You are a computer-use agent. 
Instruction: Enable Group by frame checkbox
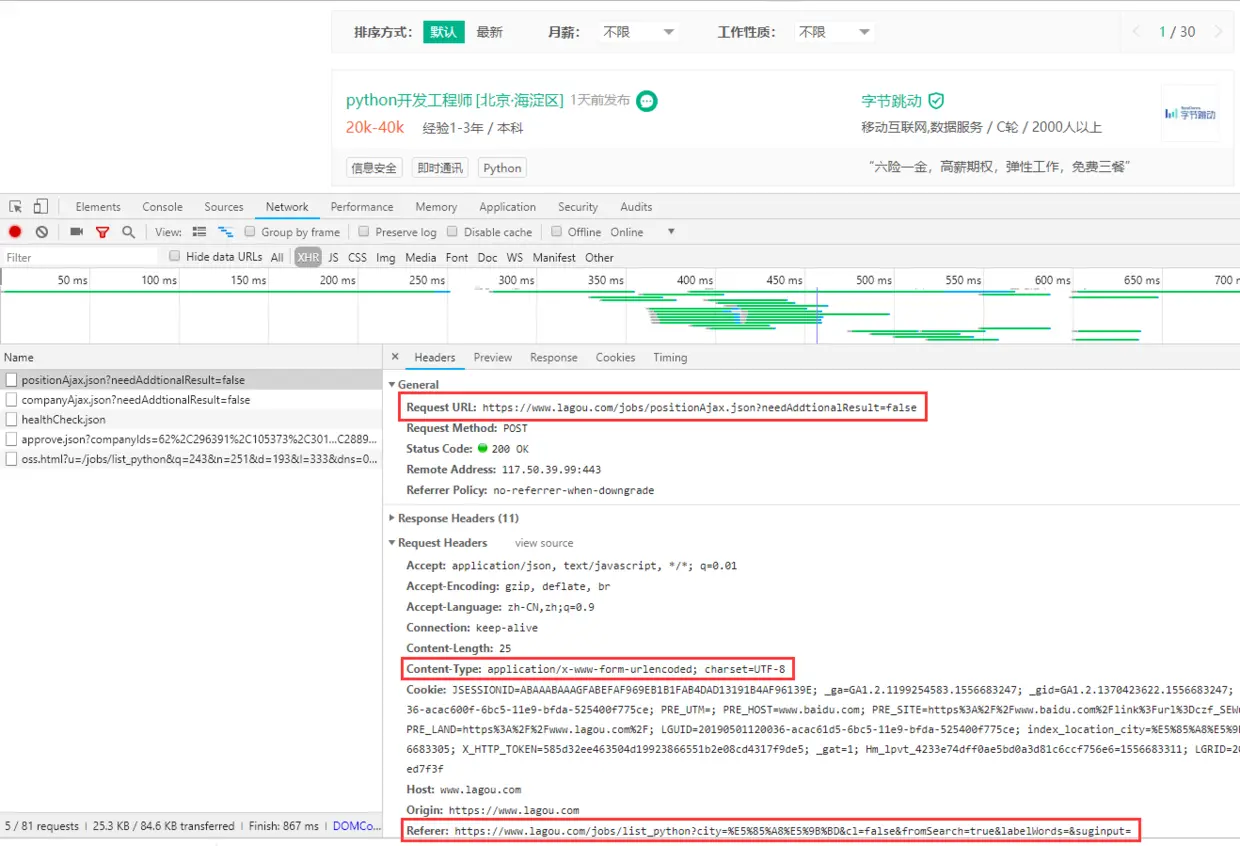click(x=250, y=231)
